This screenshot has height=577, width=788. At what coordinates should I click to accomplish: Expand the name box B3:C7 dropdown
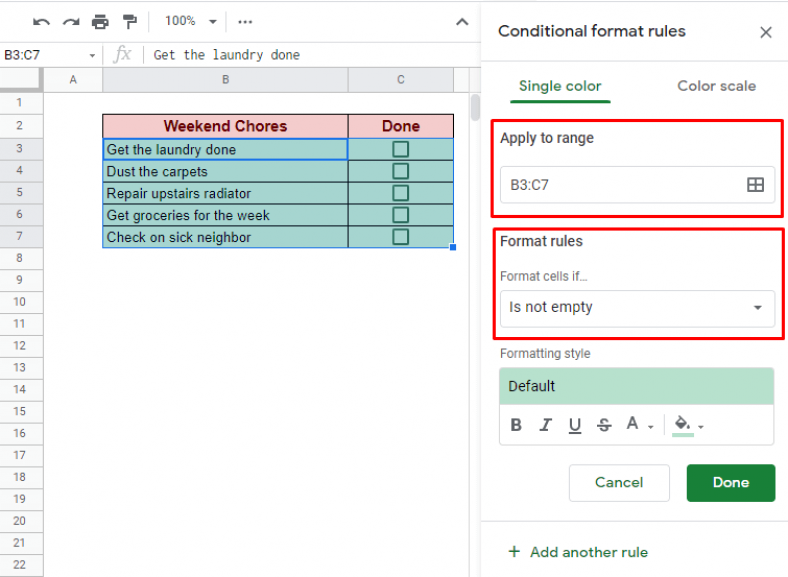pos(93,56)
